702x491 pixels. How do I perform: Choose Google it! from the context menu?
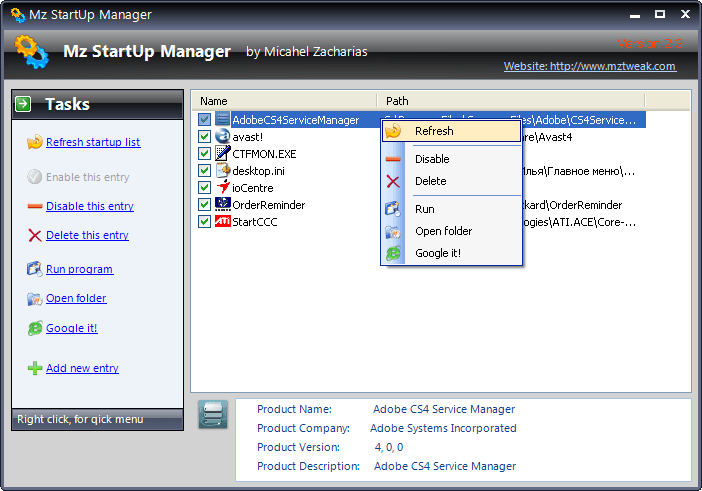point(451,253)
